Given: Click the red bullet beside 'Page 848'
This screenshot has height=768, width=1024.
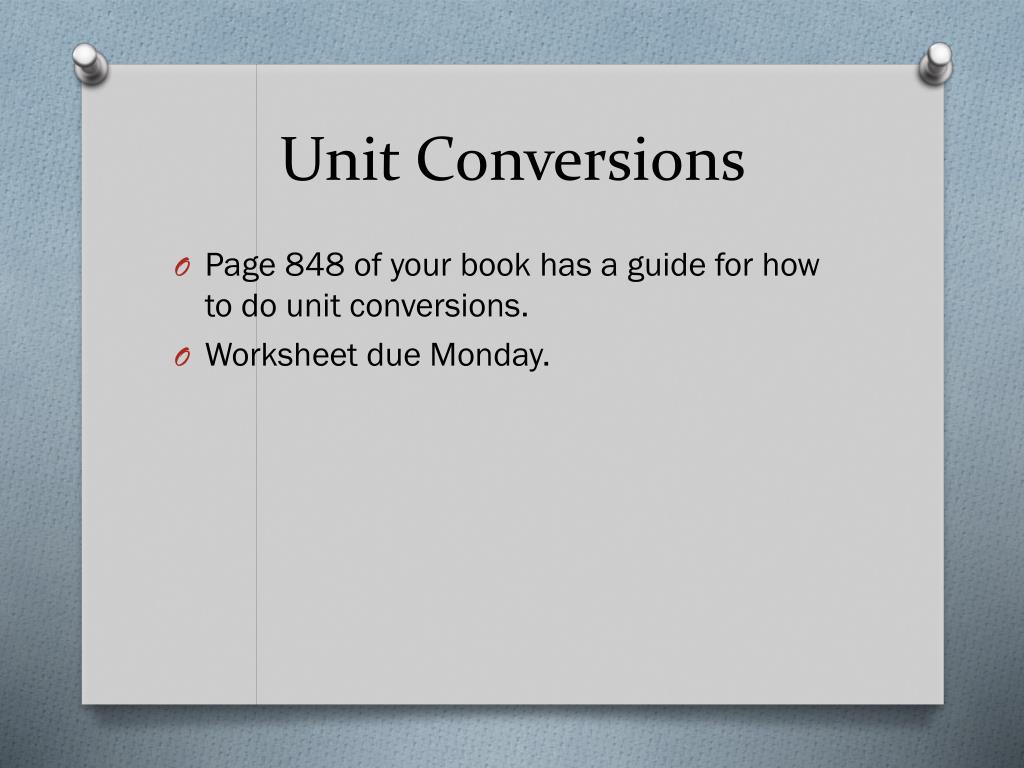Looking at the screenshot, I should click(x=182, y=267).
